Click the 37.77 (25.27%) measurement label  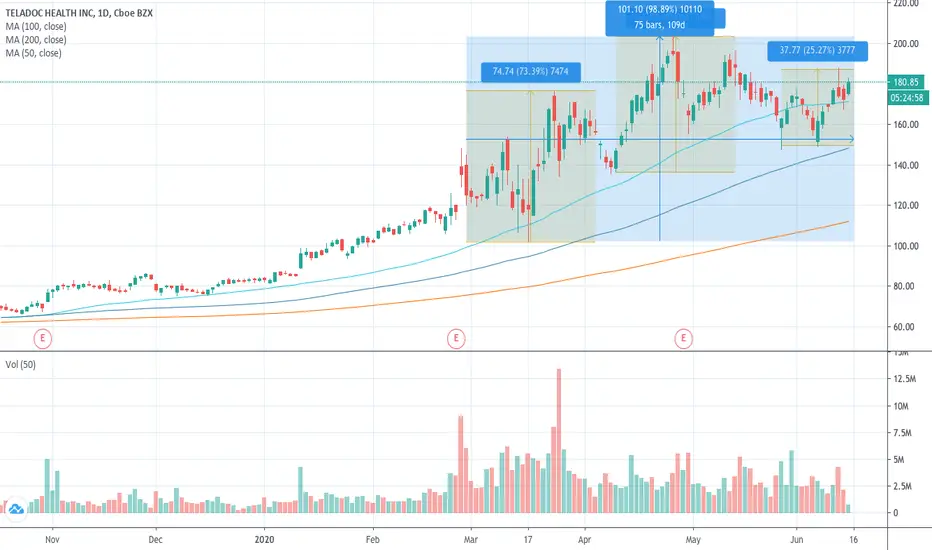click(x=817, y=51)
